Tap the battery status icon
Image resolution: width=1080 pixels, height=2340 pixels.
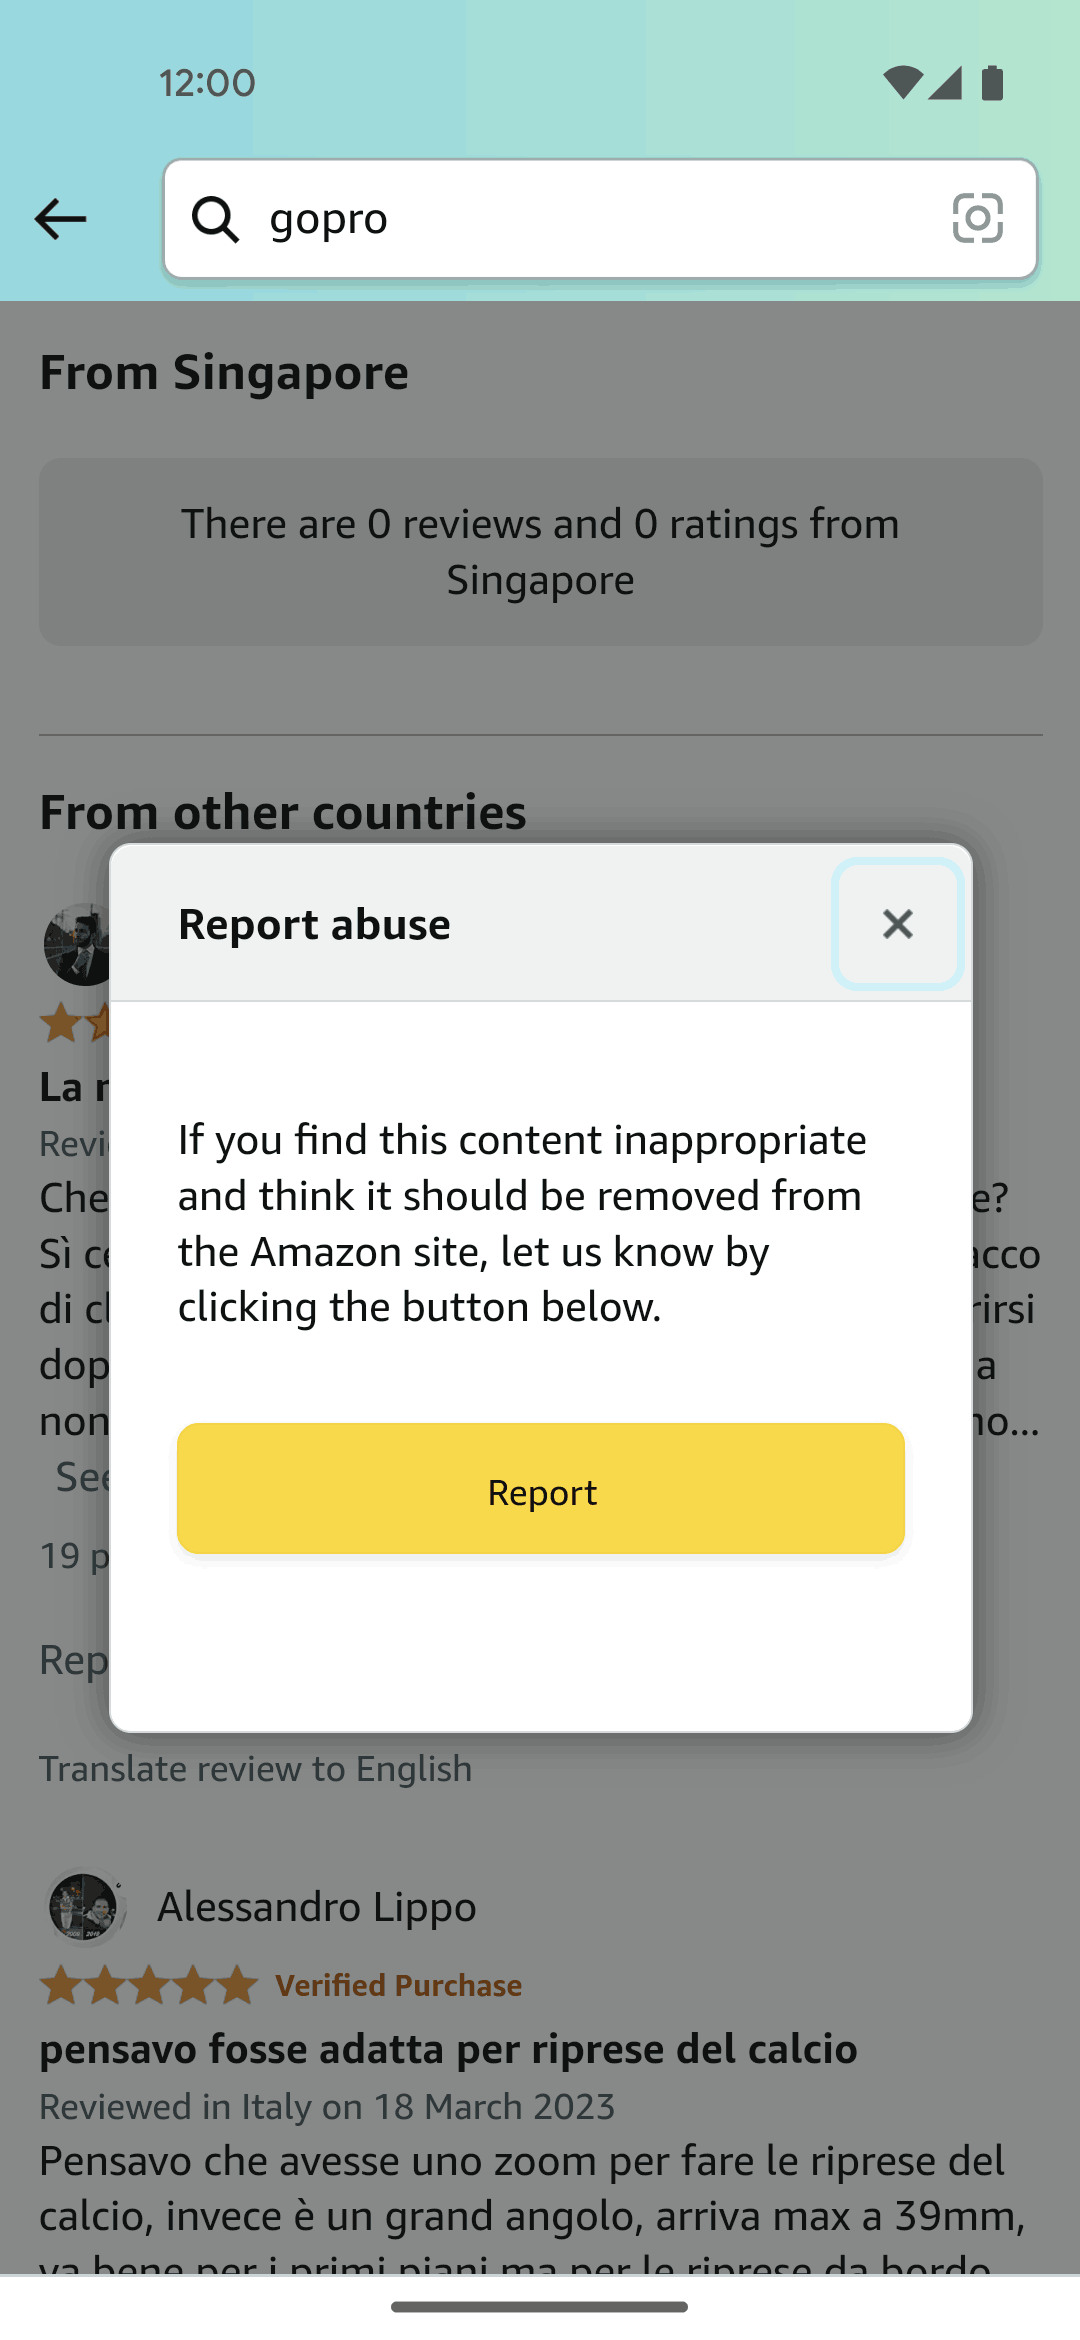[x=992, y=83]
